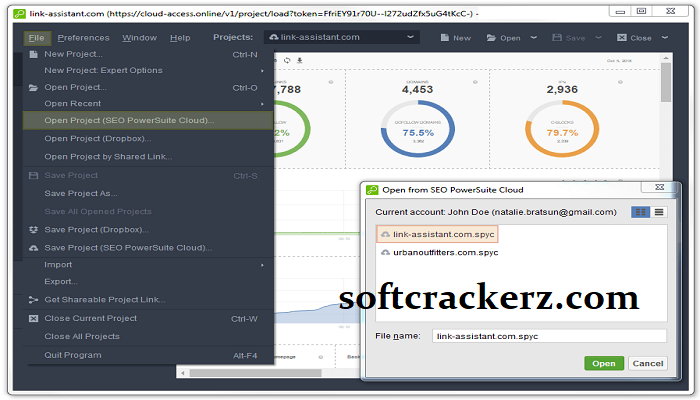Select urbanoutfitters.com.spyc in file list
Screen dimensions: 700x400
(x=440, y=253)
